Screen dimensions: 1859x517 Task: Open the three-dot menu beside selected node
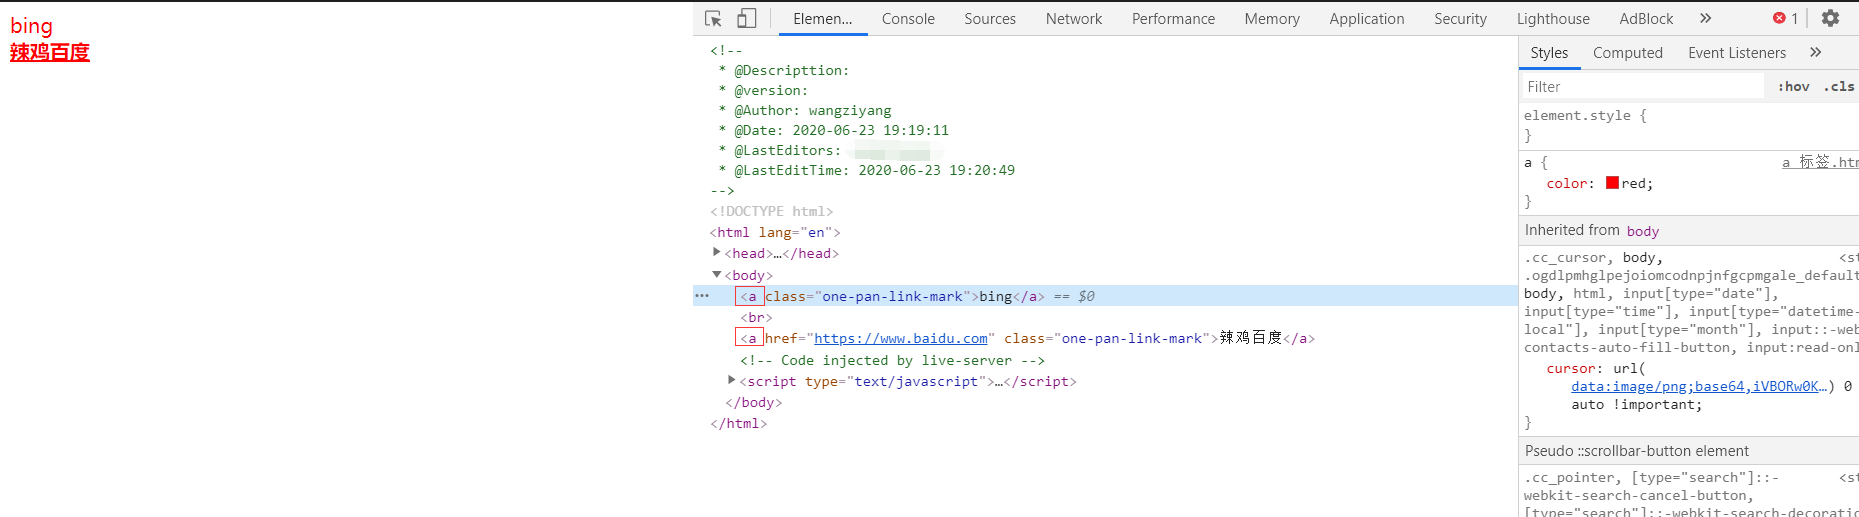click(x=702, y=296)
